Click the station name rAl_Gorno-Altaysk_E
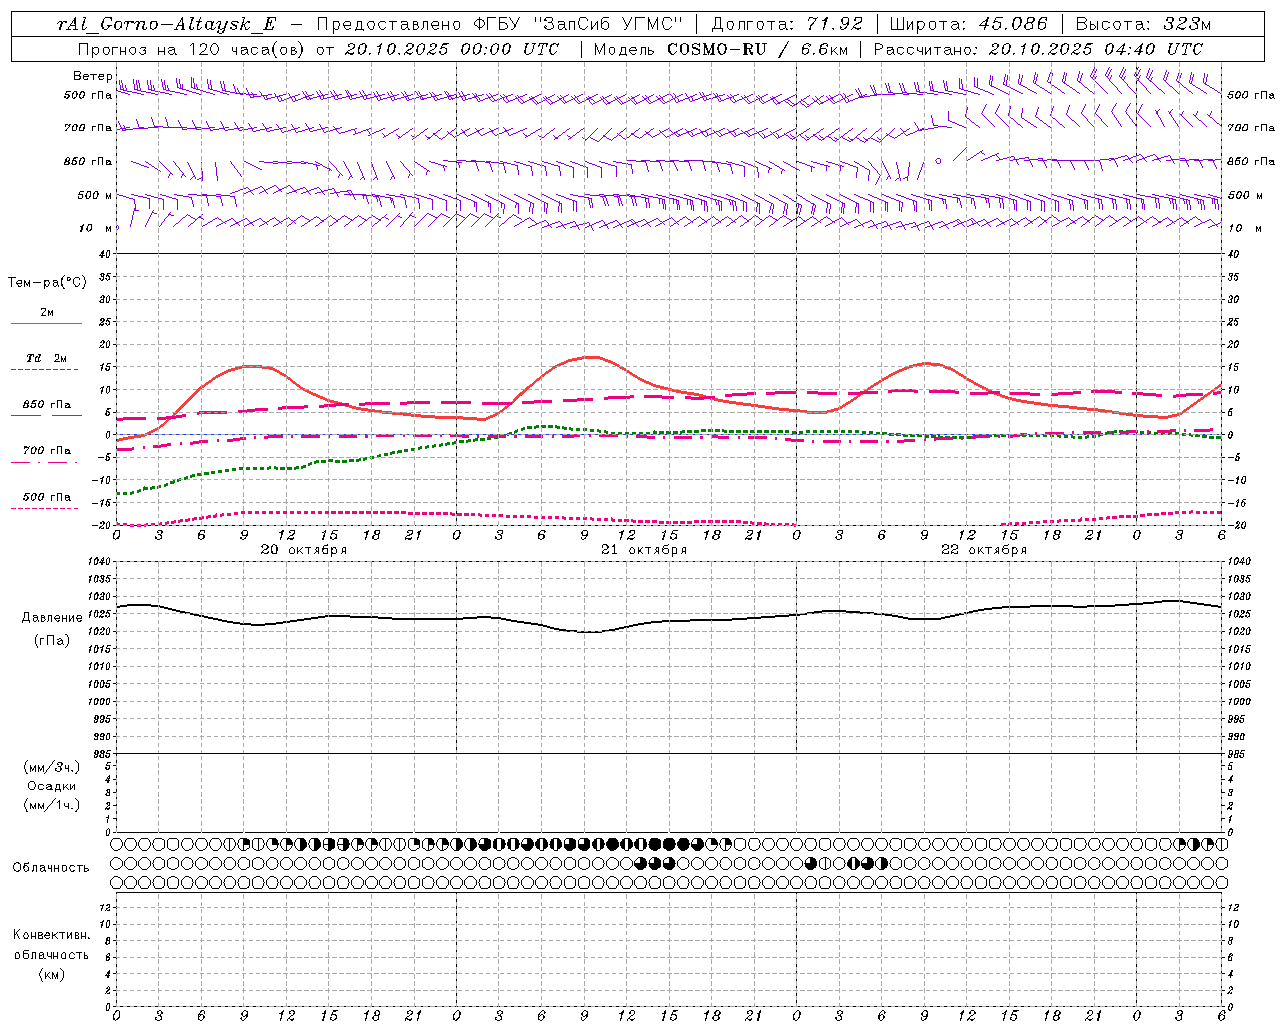The height and width of the screenshot is (1024, 1280). (166, 25)
